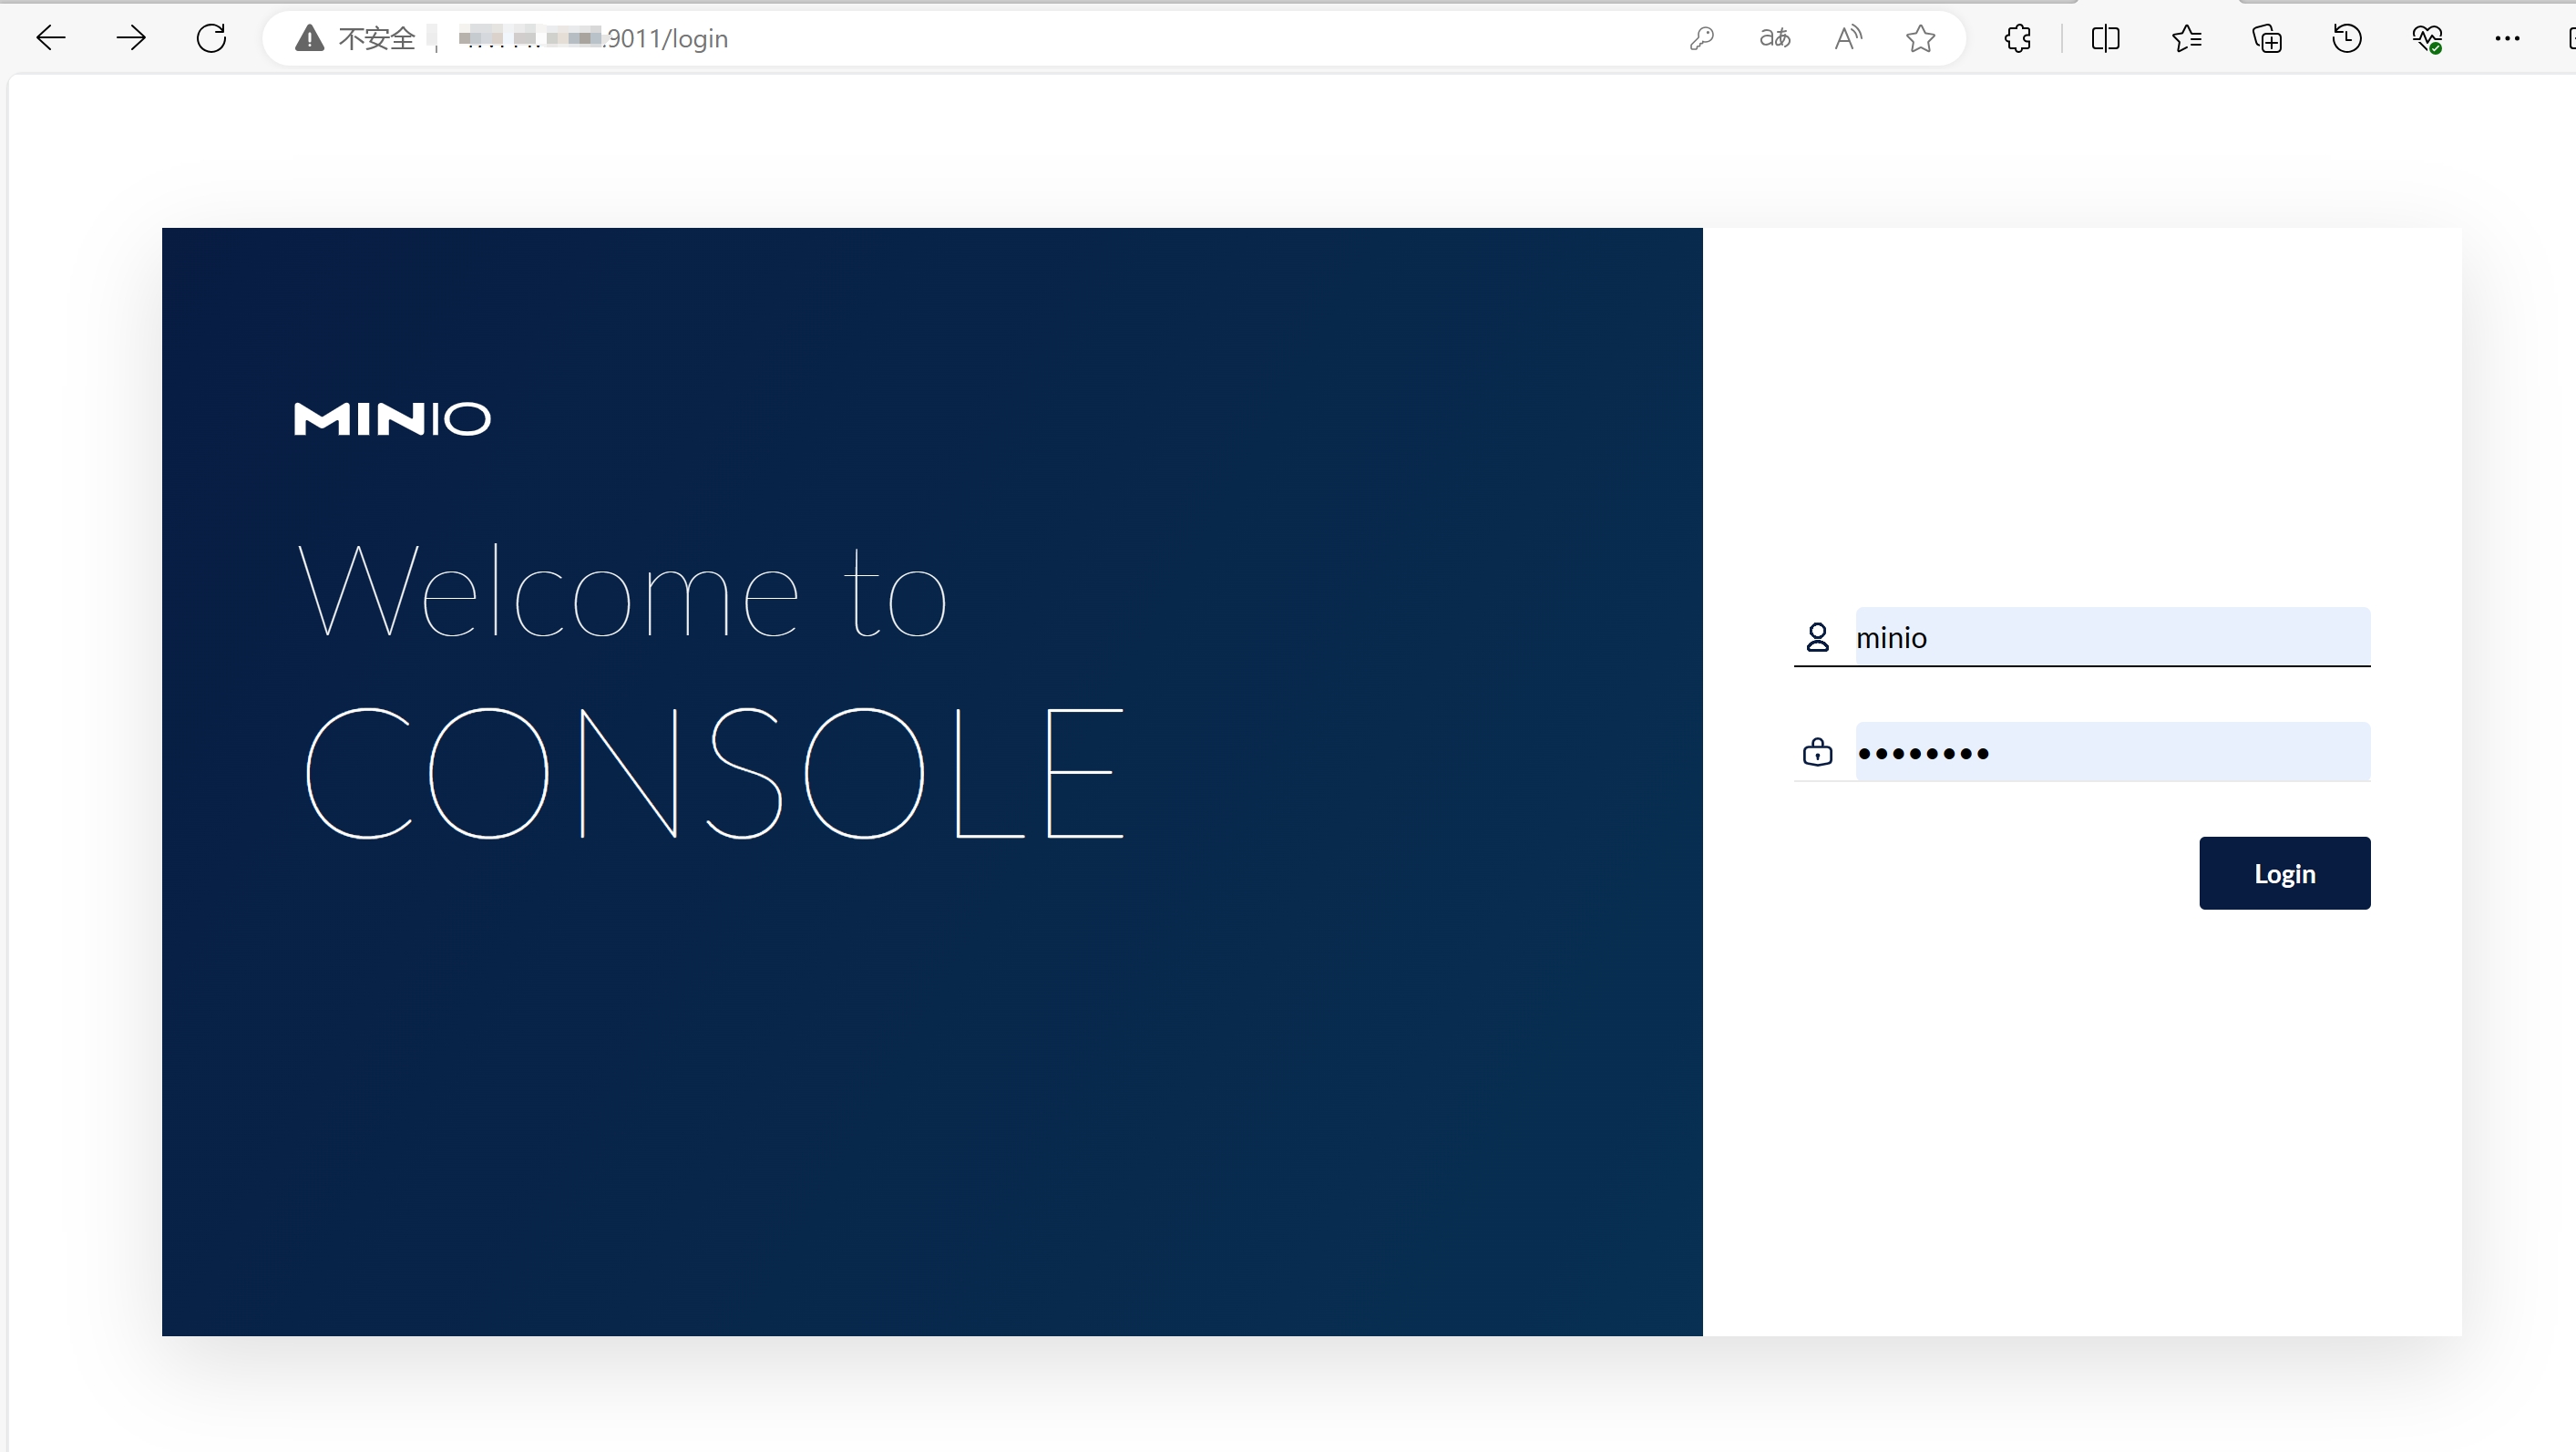Click the MinIO logo
The height and width of the screenshot is (1452, 2576).
[392, 418]
